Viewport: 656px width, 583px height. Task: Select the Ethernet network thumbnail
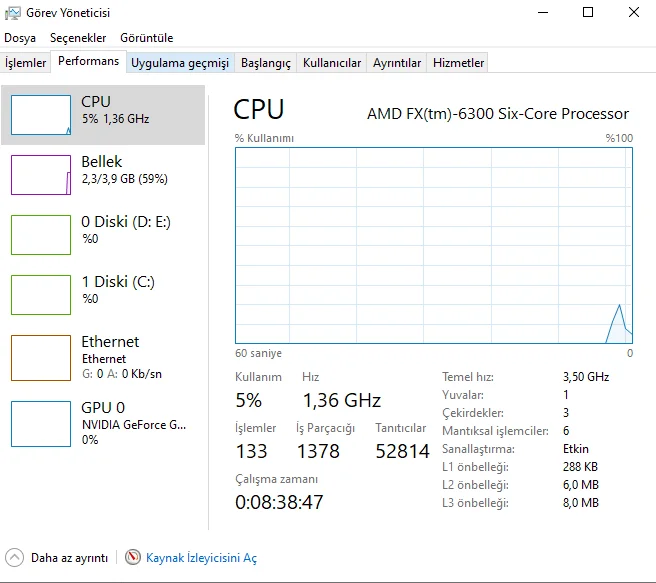[x=41, y=357]
